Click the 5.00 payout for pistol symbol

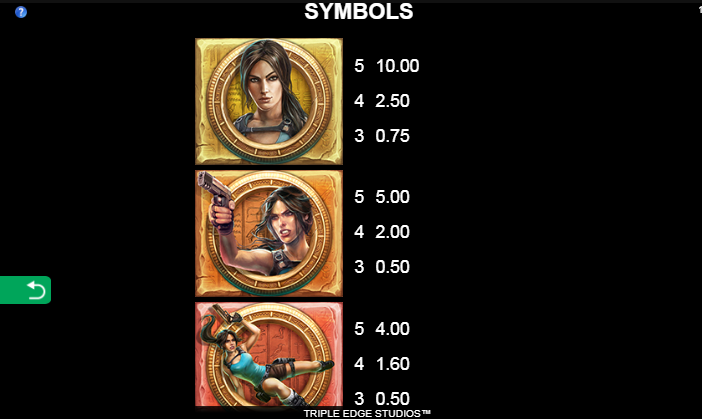[393, 197]
